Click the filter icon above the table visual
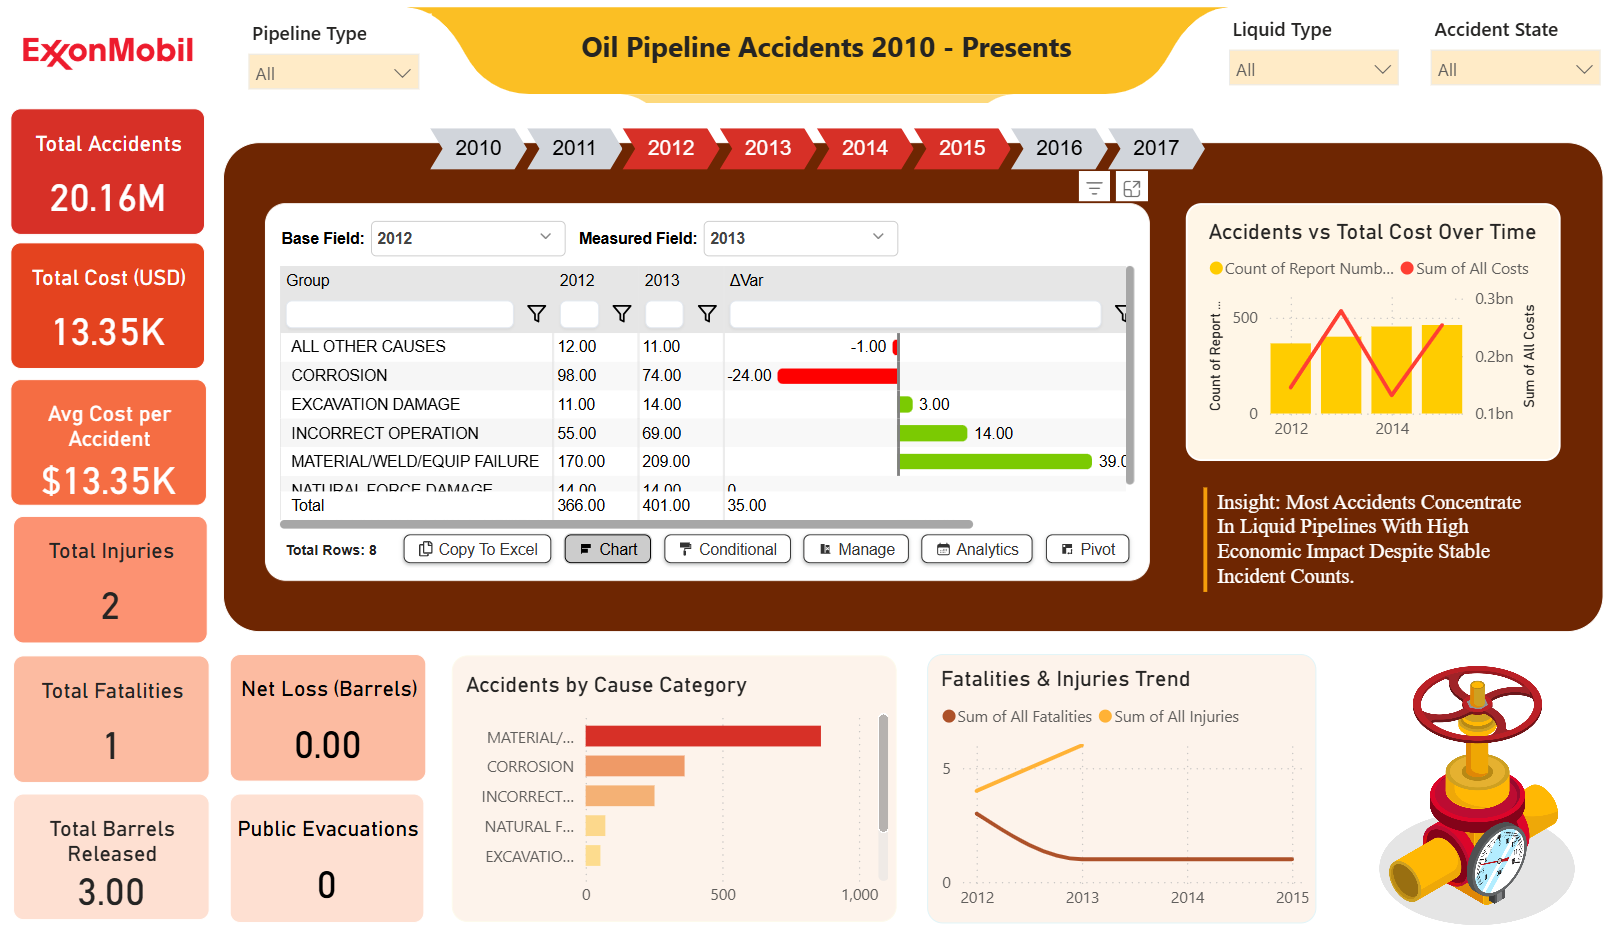The image size is (1612, 927). (1094, 187)
